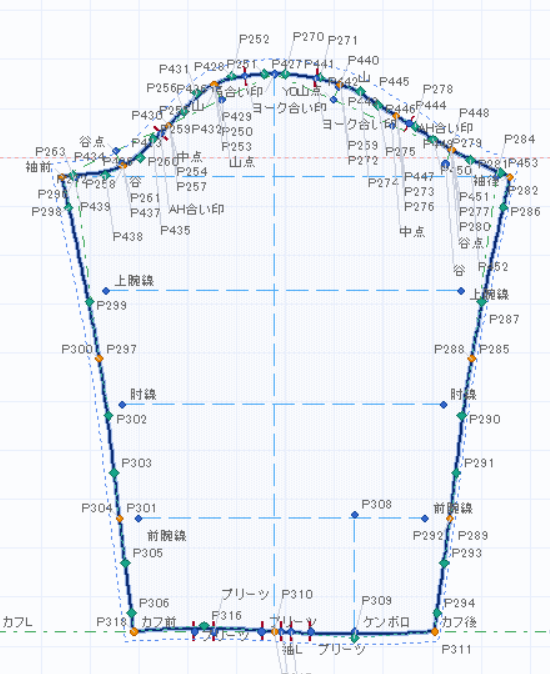The width and height of the screenshot is (550, 674).
Task: Click the orange point P304 on left seam
Action: [x=119, y=519]
